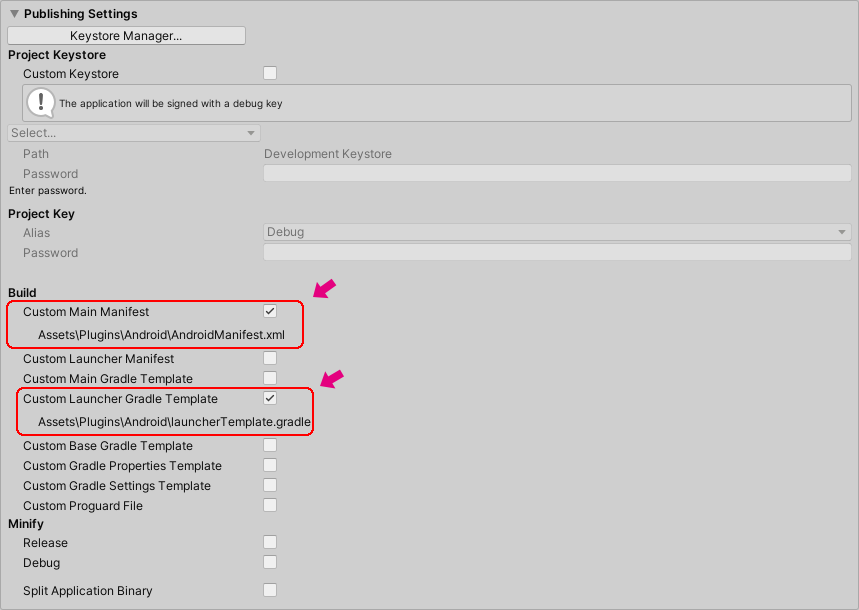Click the Split Application Binary label
This screenshot has height=610, width=859.
88,591
